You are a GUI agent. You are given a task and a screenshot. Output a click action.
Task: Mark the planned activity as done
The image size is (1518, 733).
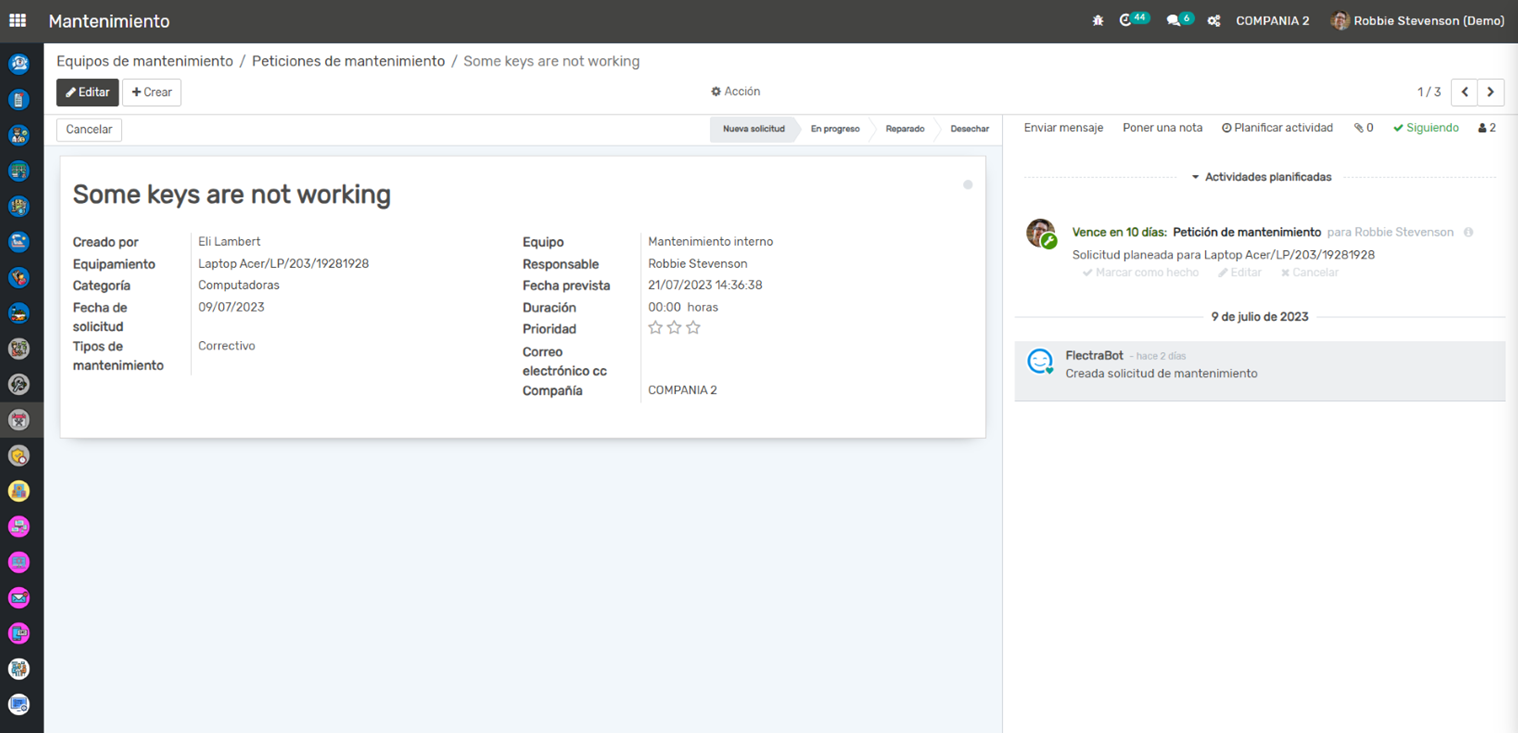(x=1126, y=273)
